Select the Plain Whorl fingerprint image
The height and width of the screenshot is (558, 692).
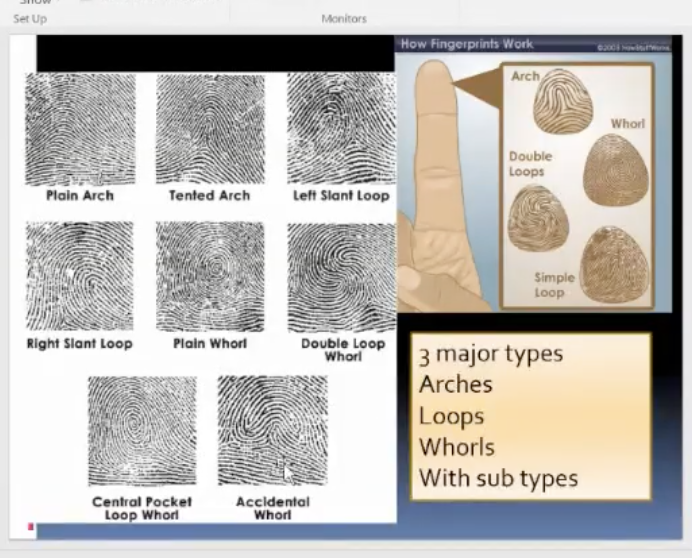tap(211, 277)
